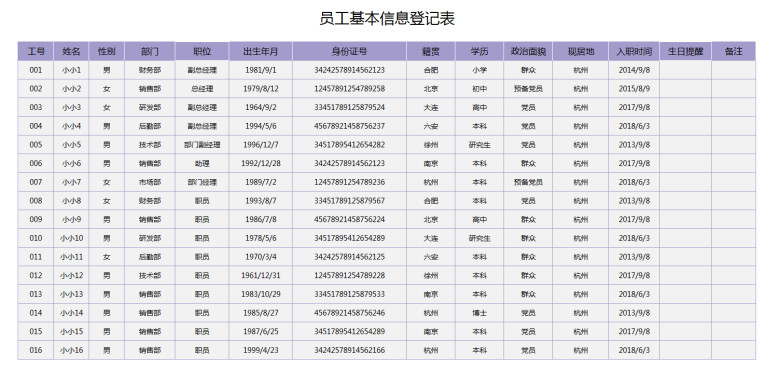Click birth date cell 1979/8/12
Viewport: 780px width, 384px height.
[x=261, y=89]
